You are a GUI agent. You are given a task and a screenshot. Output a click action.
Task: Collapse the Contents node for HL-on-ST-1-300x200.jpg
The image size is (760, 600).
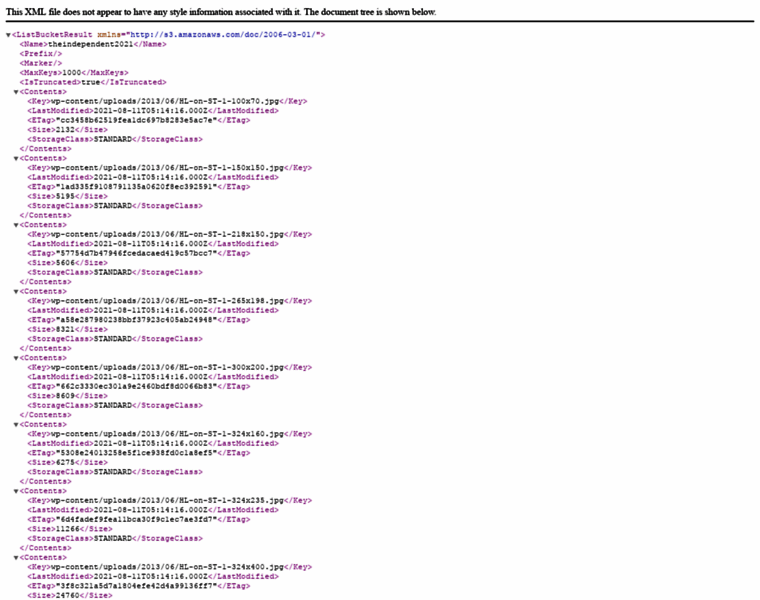[x=16, y=358]
